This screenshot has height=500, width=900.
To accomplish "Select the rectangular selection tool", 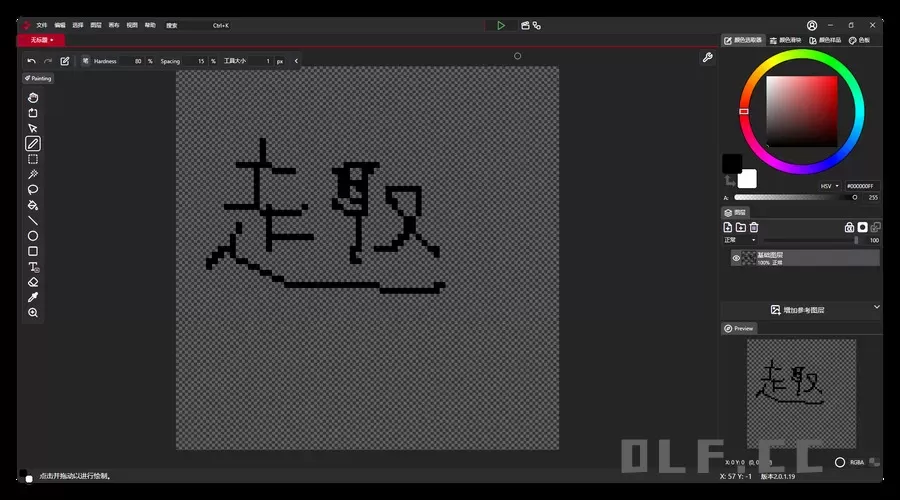I will [x=33, y=159].
